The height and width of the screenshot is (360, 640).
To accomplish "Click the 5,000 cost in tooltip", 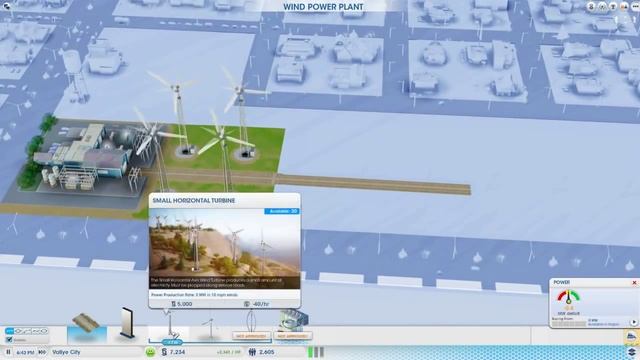I will click(181, 304).
